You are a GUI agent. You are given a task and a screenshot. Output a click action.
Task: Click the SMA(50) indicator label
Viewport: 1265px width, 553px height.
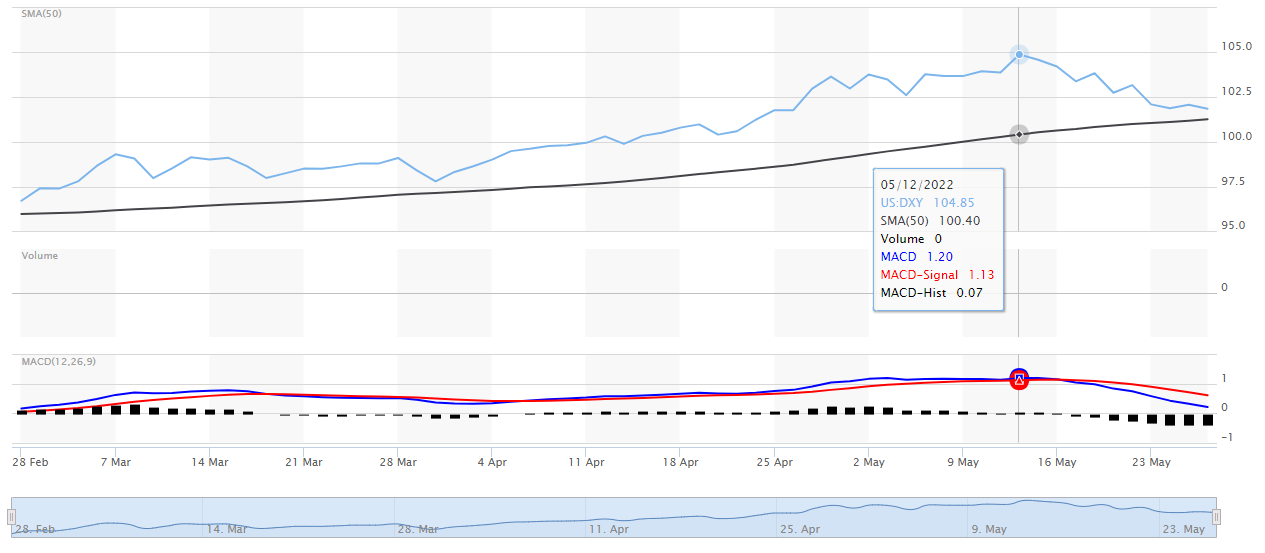pyautogui.click(x=37, y=14)
